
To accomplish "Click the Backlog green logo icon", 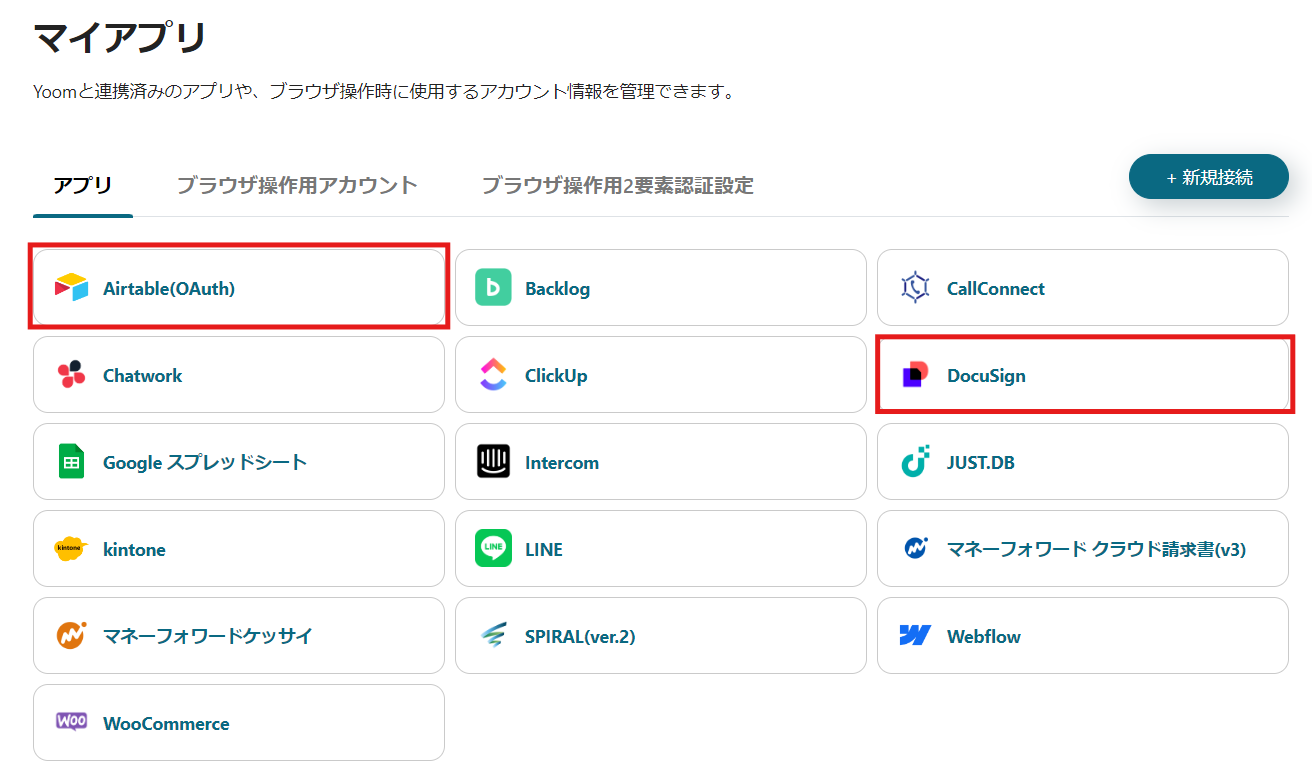I will 493,288.
